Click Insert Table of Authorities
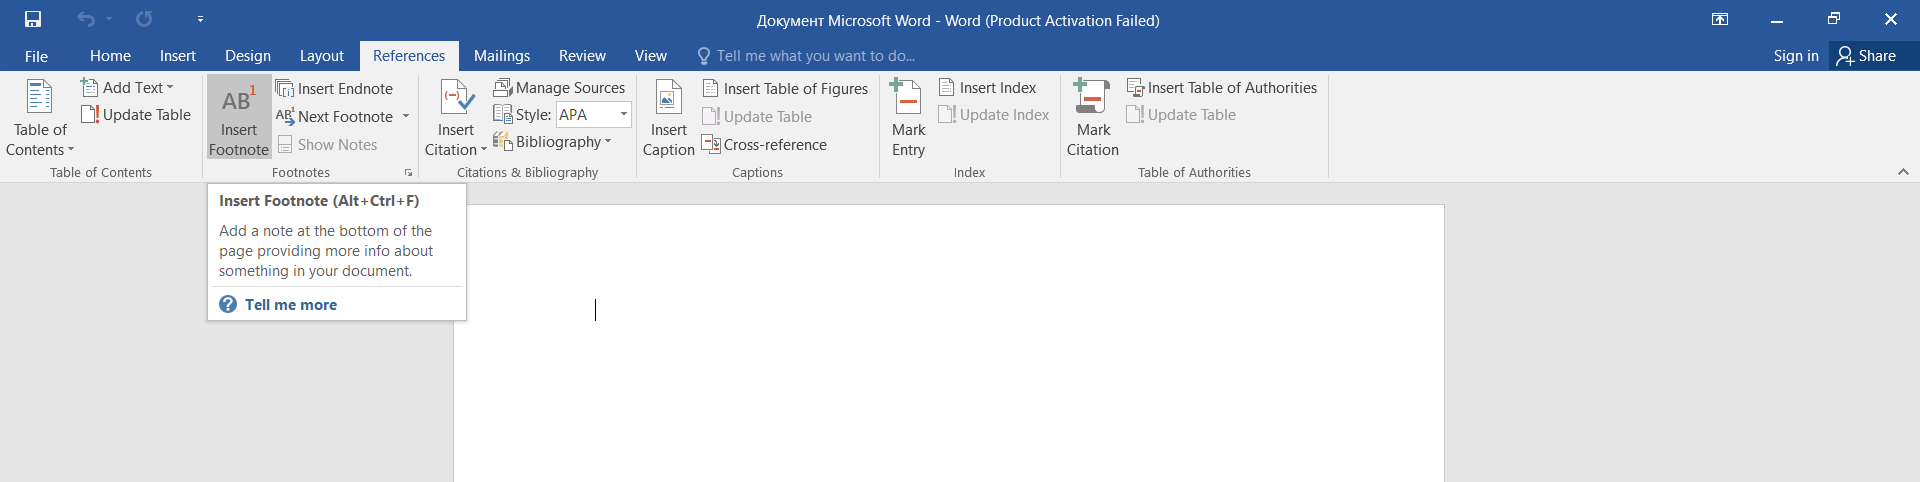 point(1221,88)
